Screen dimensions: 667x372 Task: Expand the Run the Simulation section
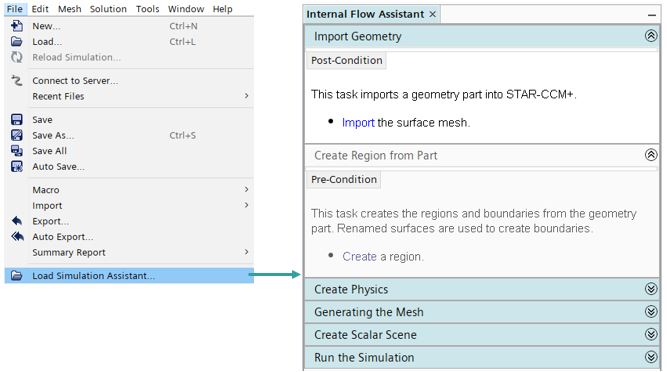[651, 357]
